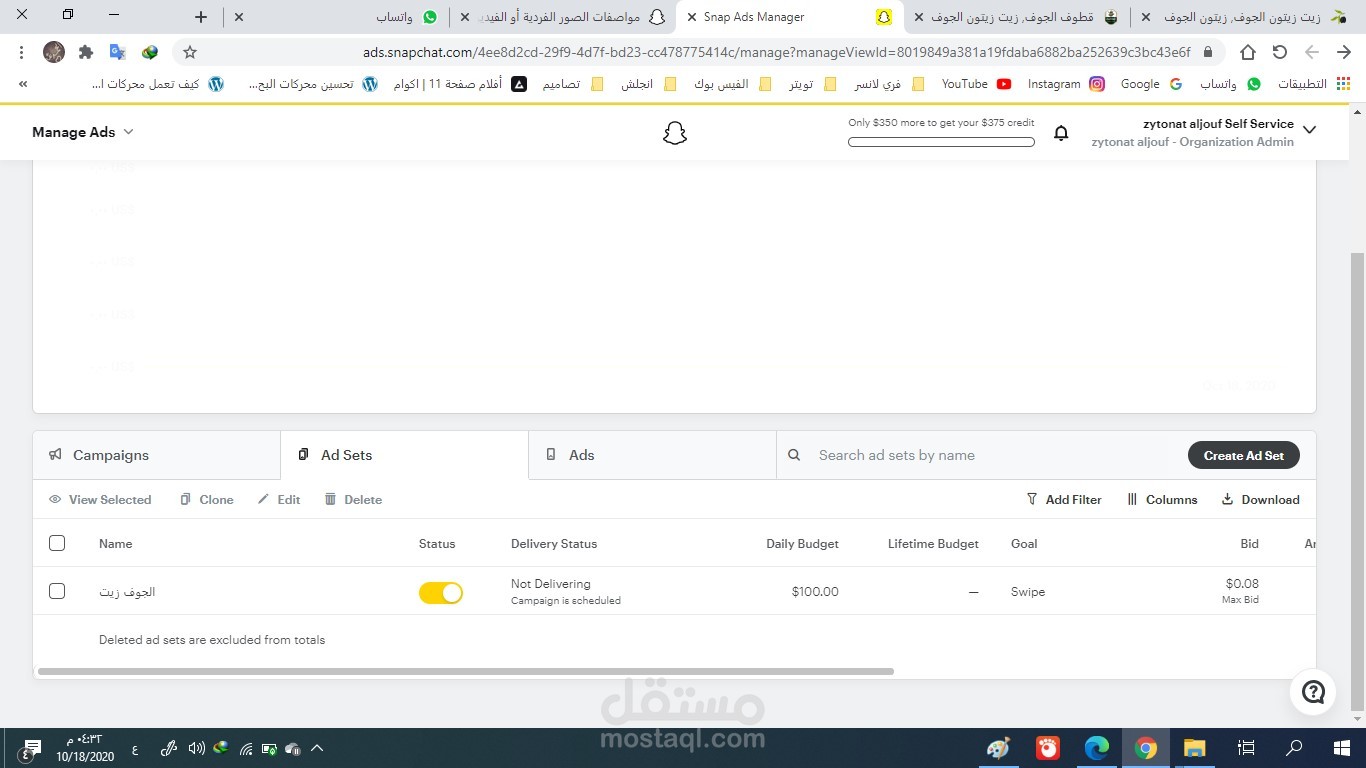Click the Google Translate extension icon

pyautogui.click(x=118, y=52)
